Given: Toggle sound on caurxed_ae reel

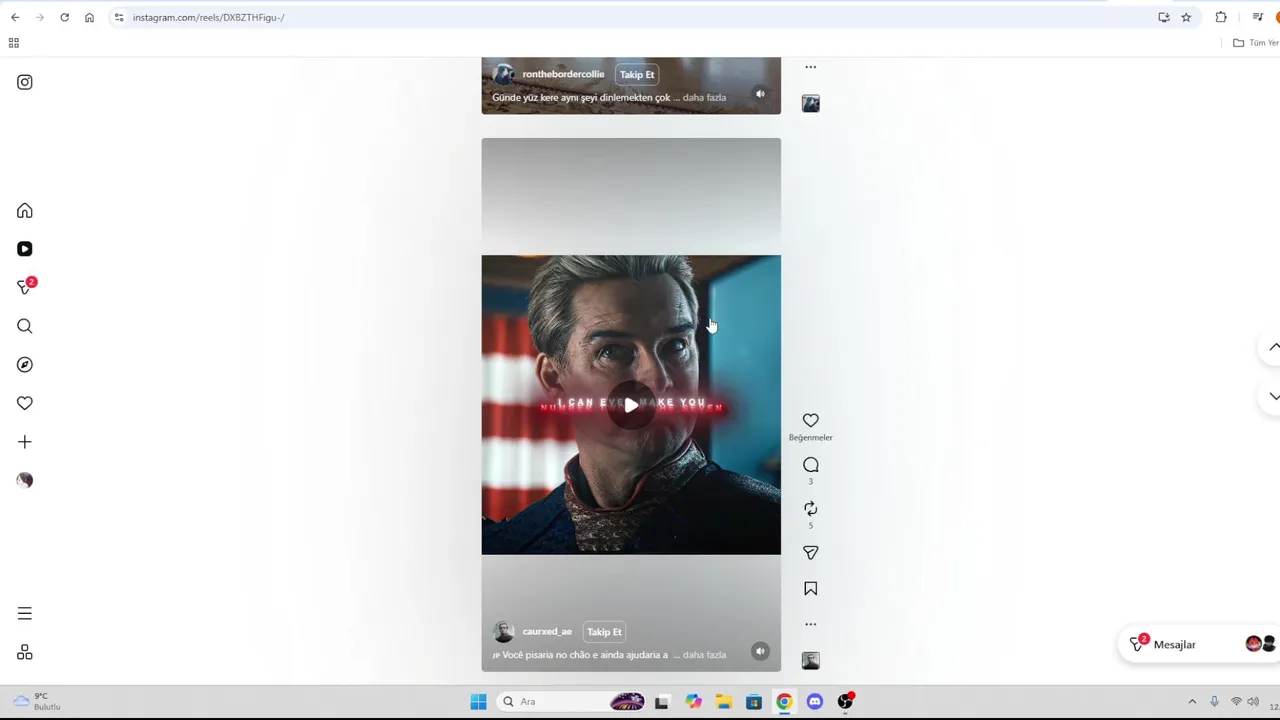Looking at the screenshot, I should [x=760, y=651].
